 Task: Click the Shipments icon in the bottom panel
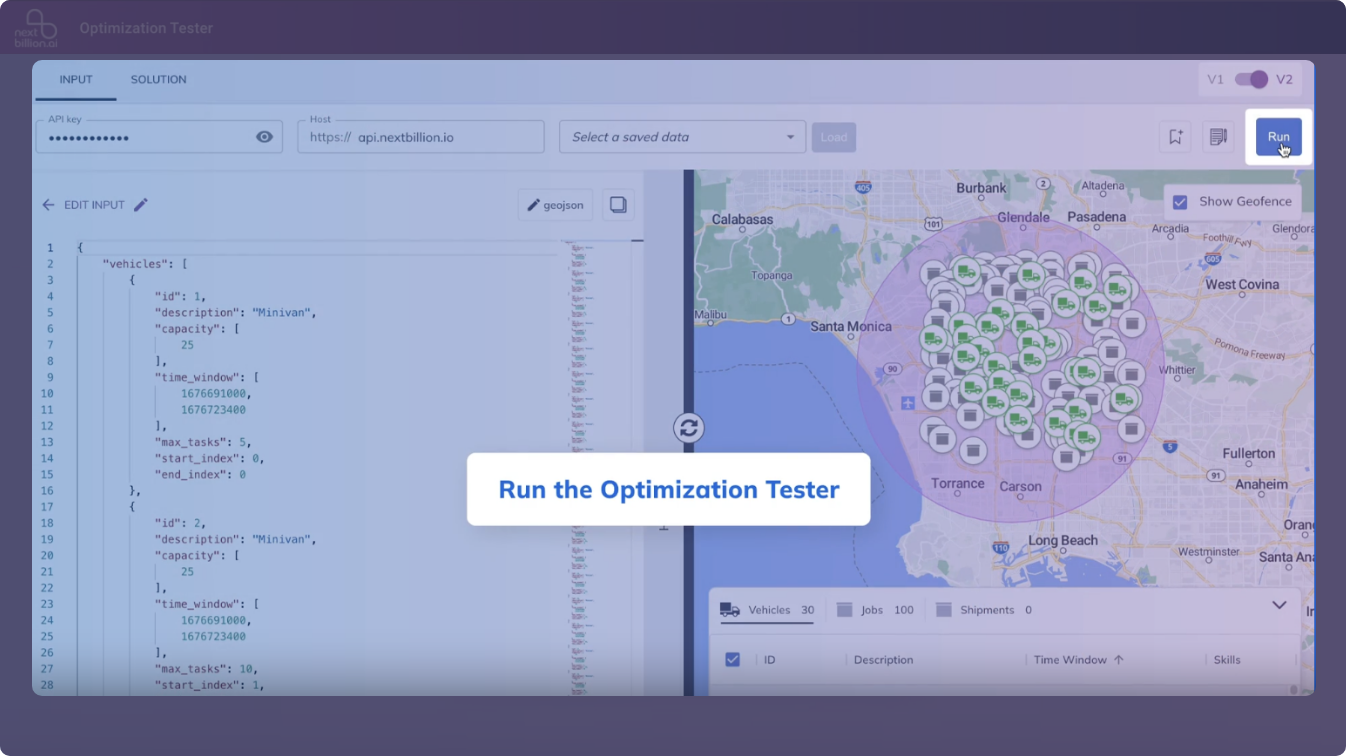coord(943,609)
